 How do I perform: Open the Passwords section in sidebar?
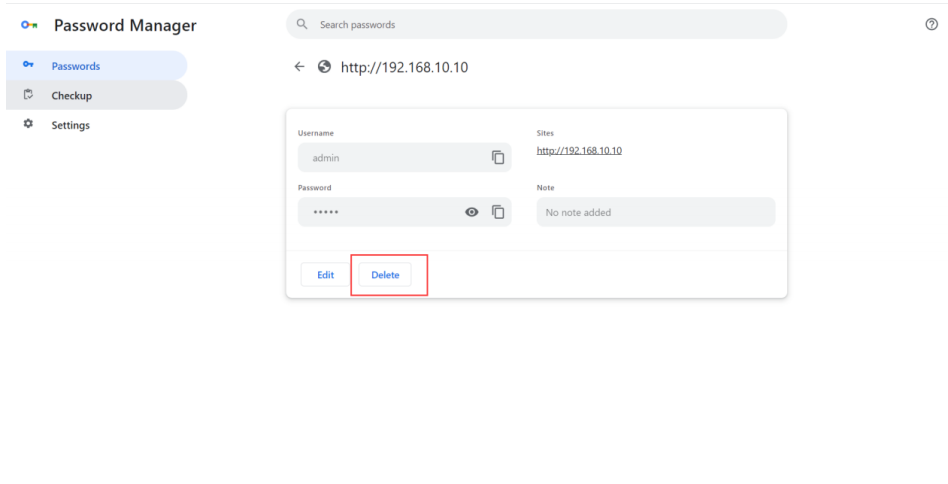click(76, 66)
